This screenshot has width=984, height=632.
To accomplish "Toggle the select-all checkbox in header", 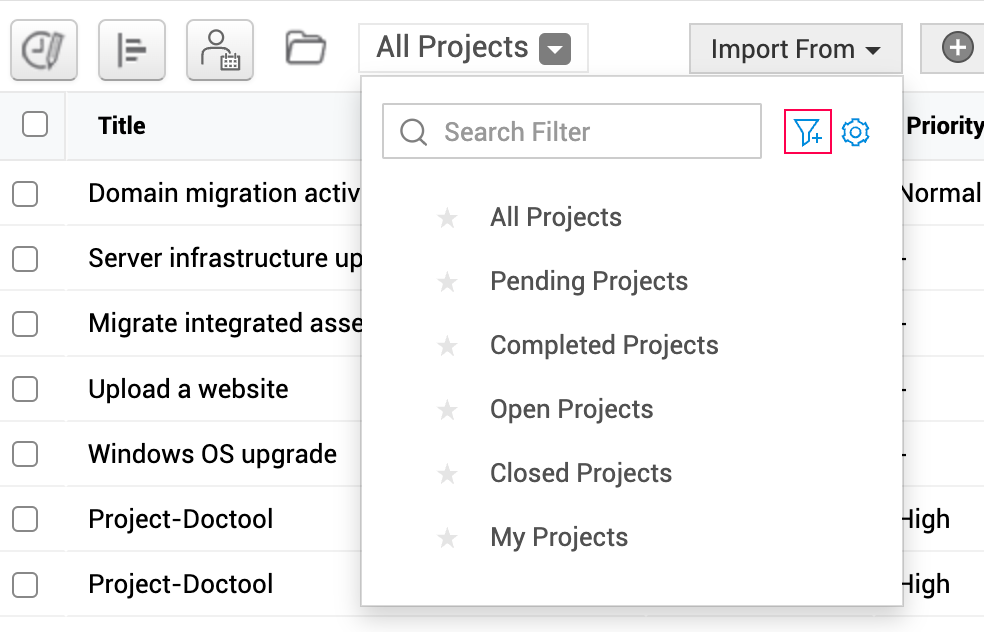I will point(35,125).
